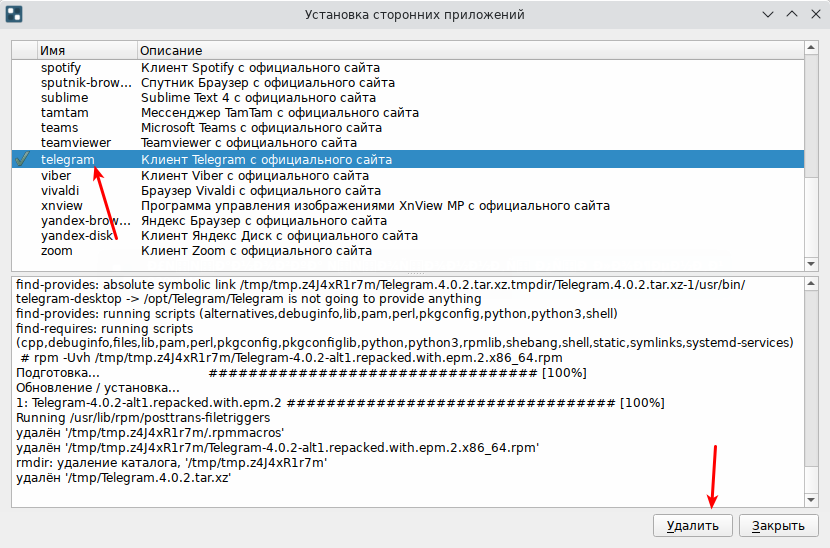Select the teams row
The height and width of the screenshot is (548, 830).
point(408,128)
